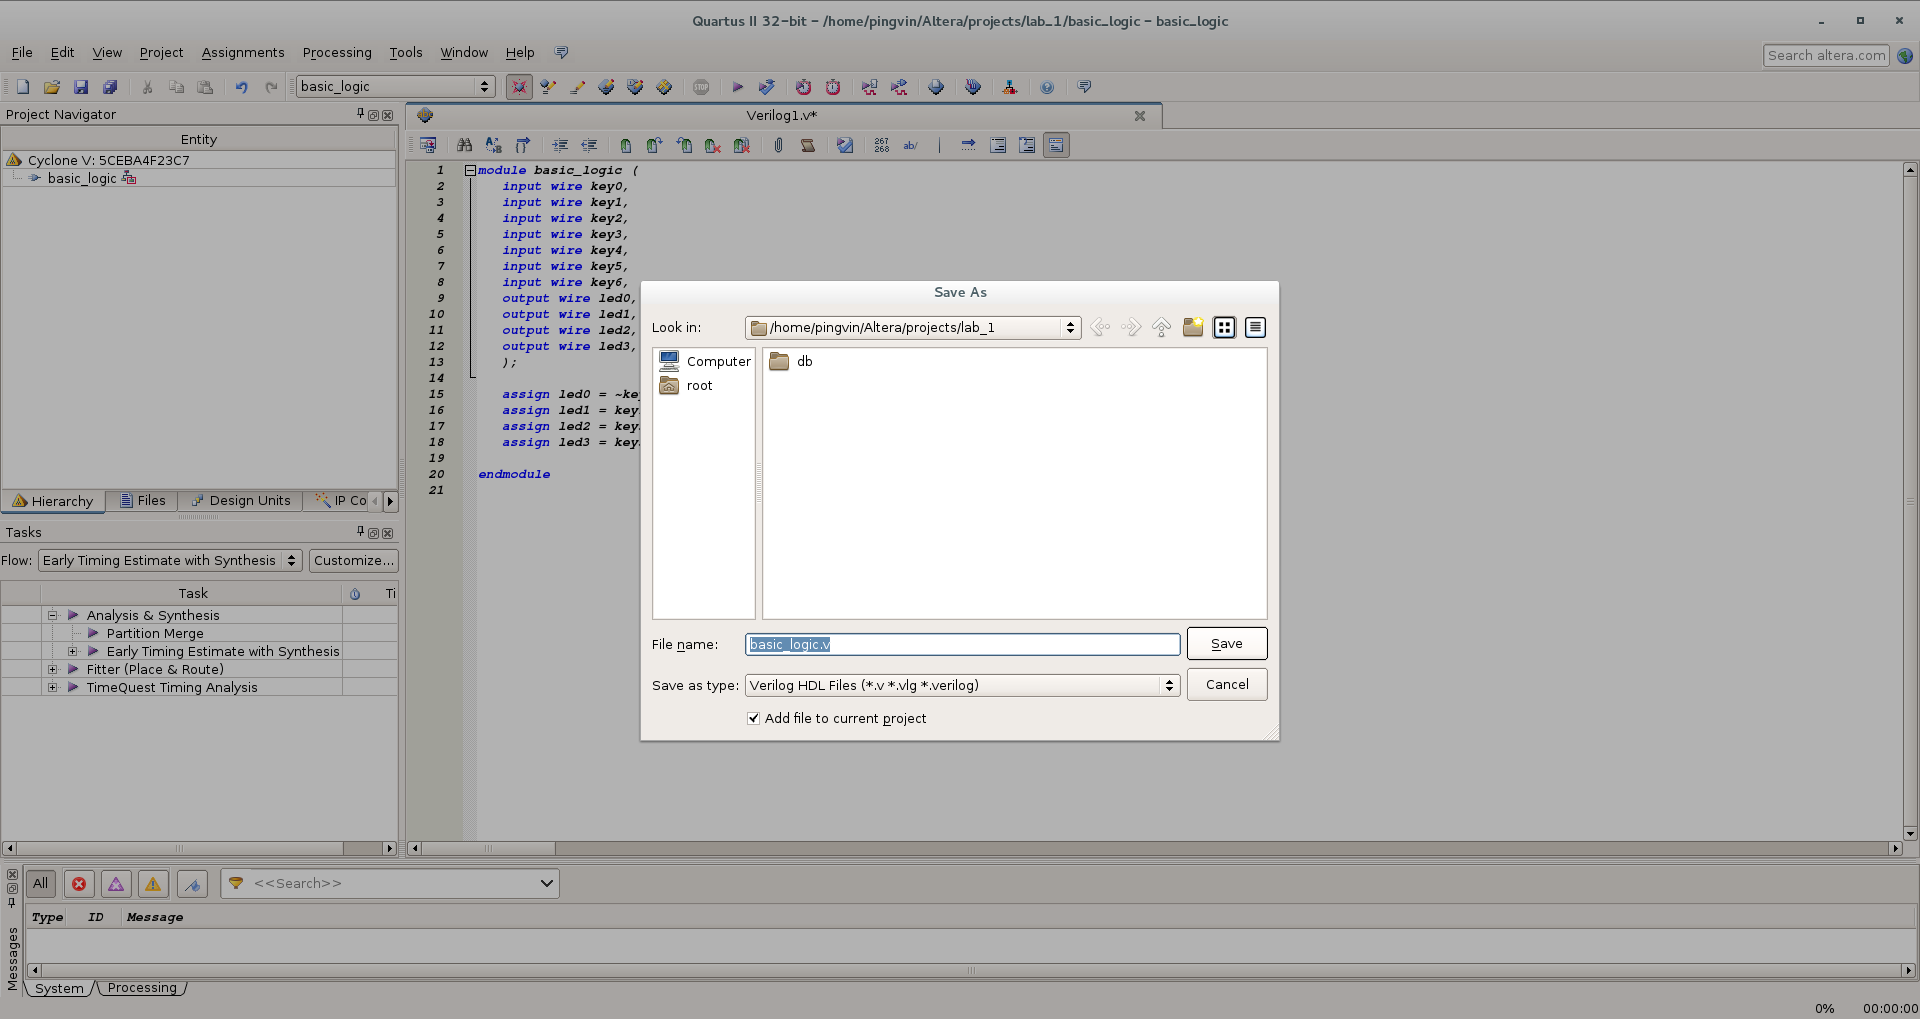Click the Decrease Indent icon in editor toolbar

click(589, 145)
